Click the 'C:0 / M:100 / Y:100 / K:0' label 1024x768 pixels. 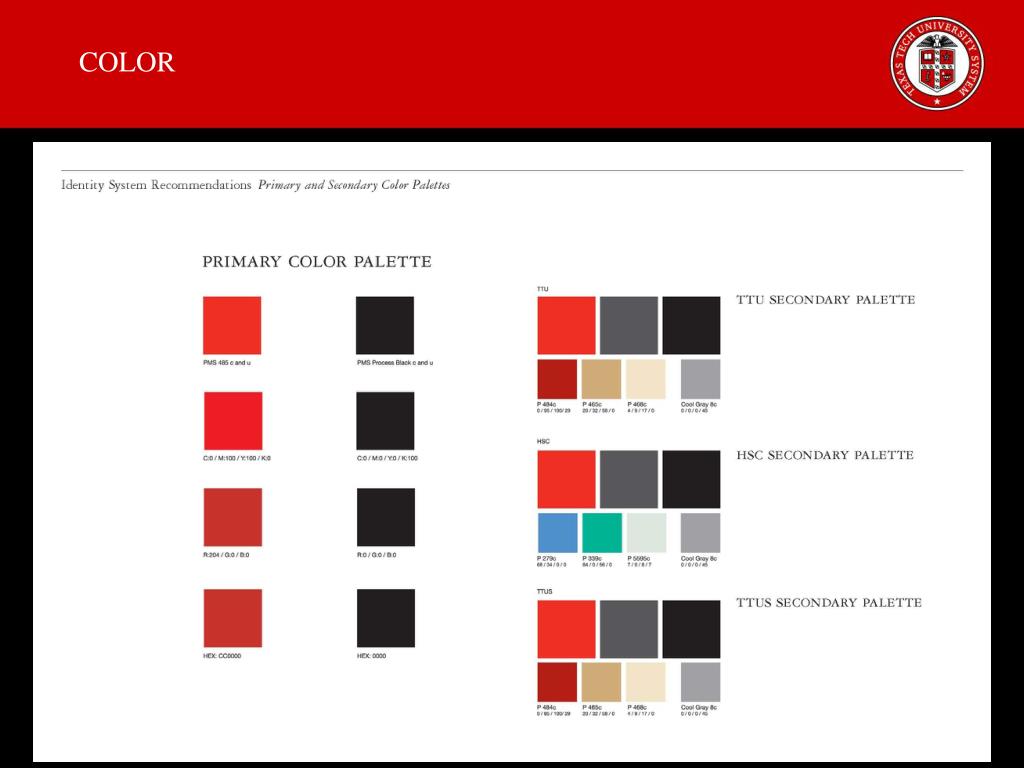point(236,458)
